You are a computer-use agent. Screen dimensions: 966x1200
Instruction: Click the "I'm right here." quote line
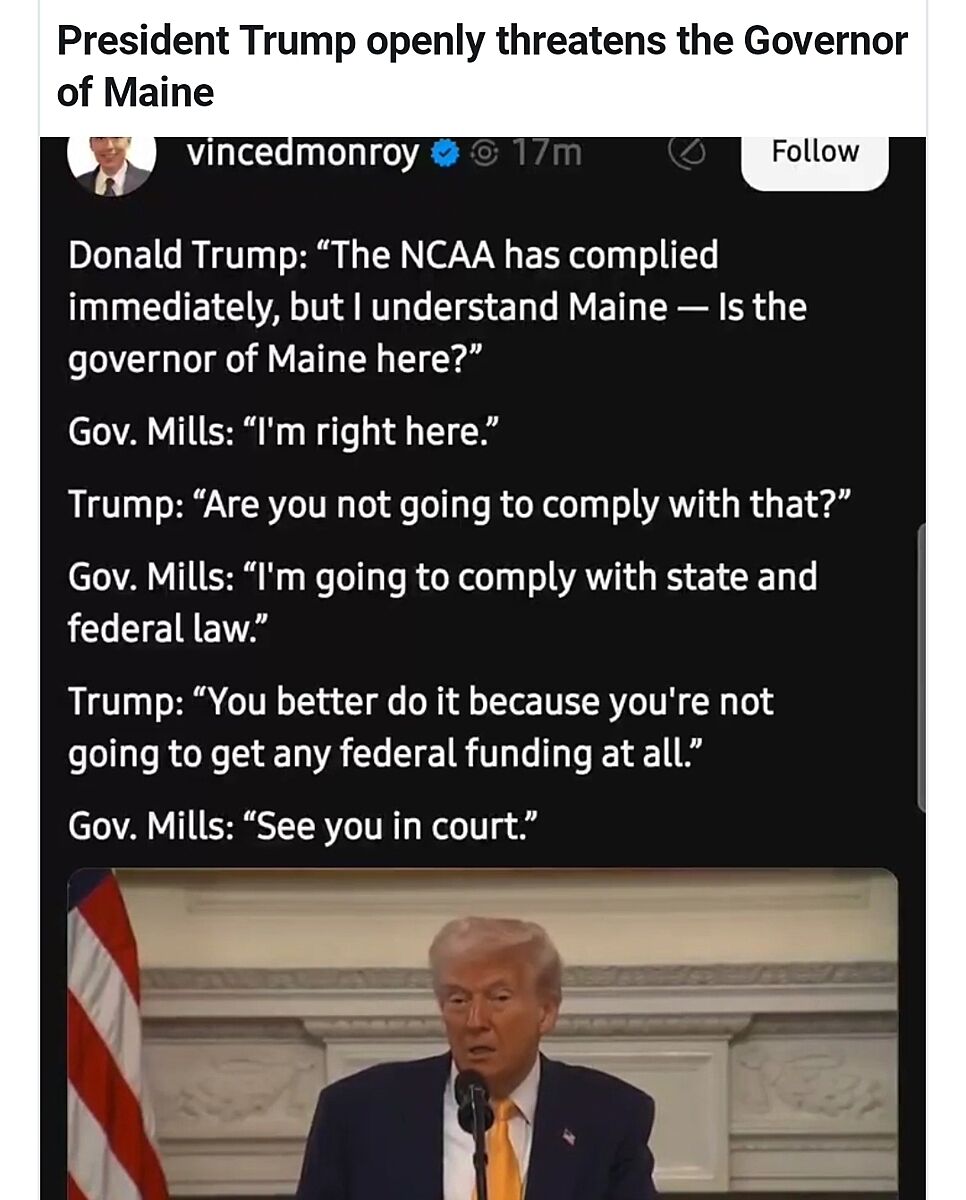click(x=283, y=433)
